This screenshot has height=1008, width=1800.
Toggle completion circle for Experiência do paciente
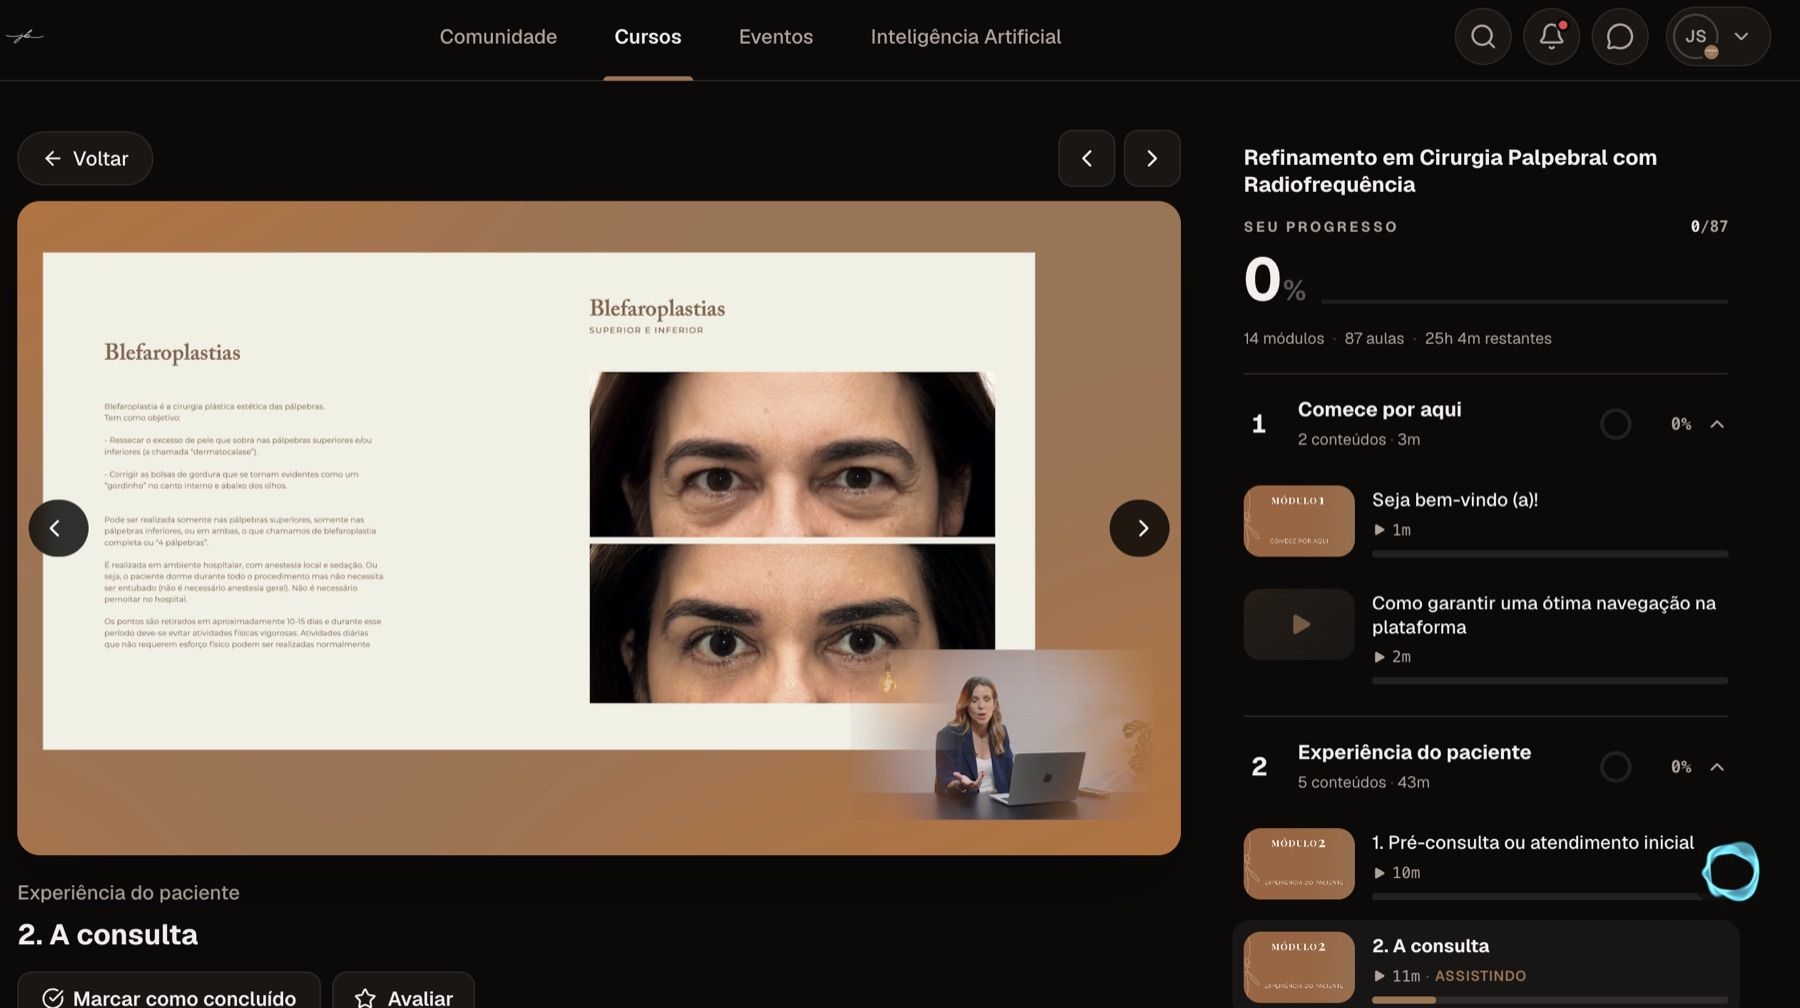click(1615, 767)
